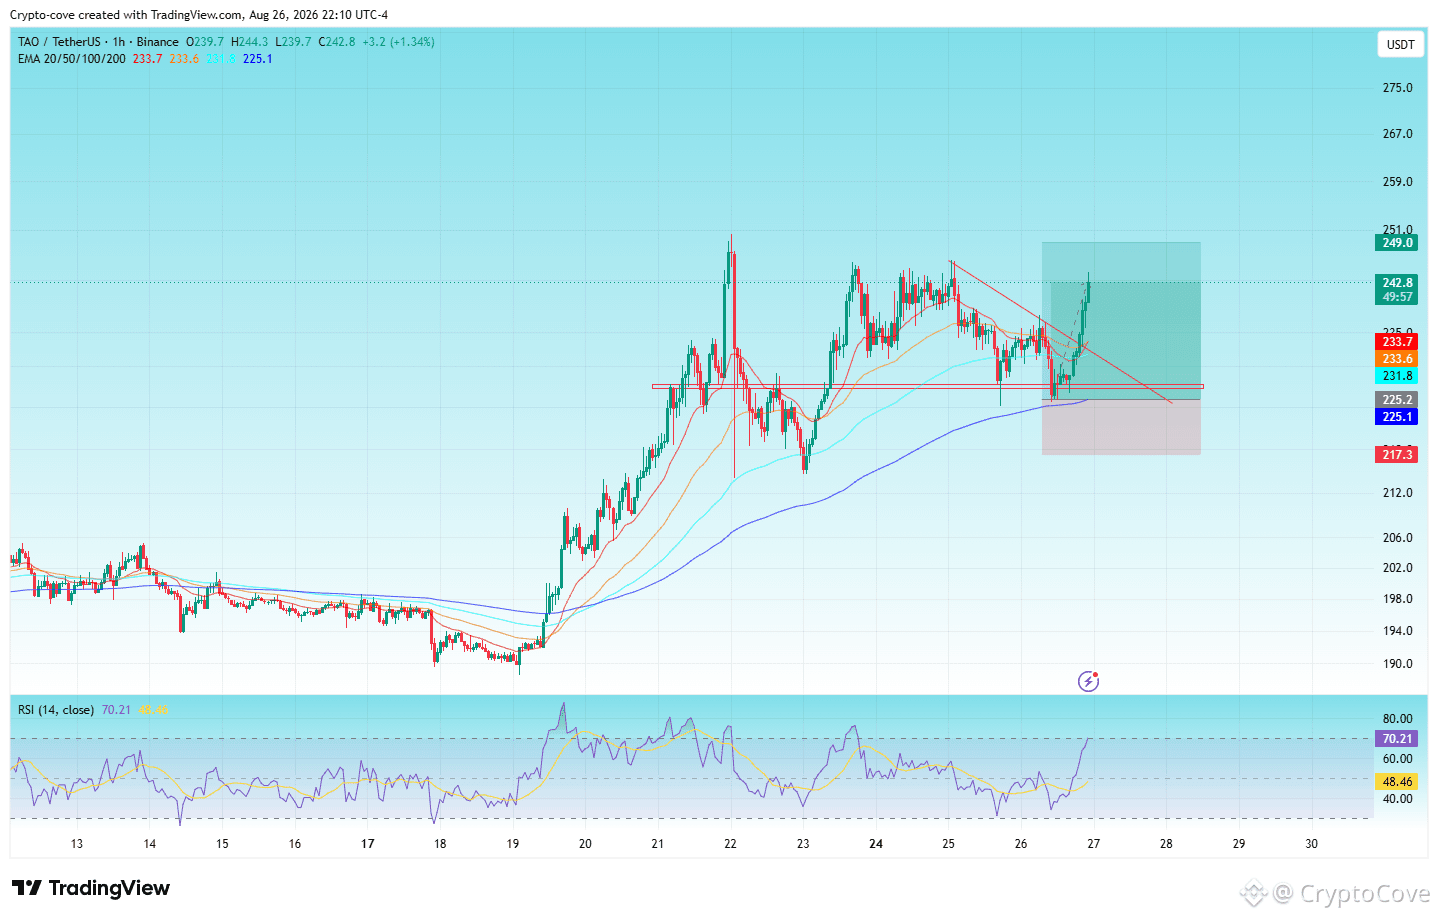The width and height of the screenshot is (1438, 918).
Task: Click date 15 on the time axis
Action: pos(222,844)
